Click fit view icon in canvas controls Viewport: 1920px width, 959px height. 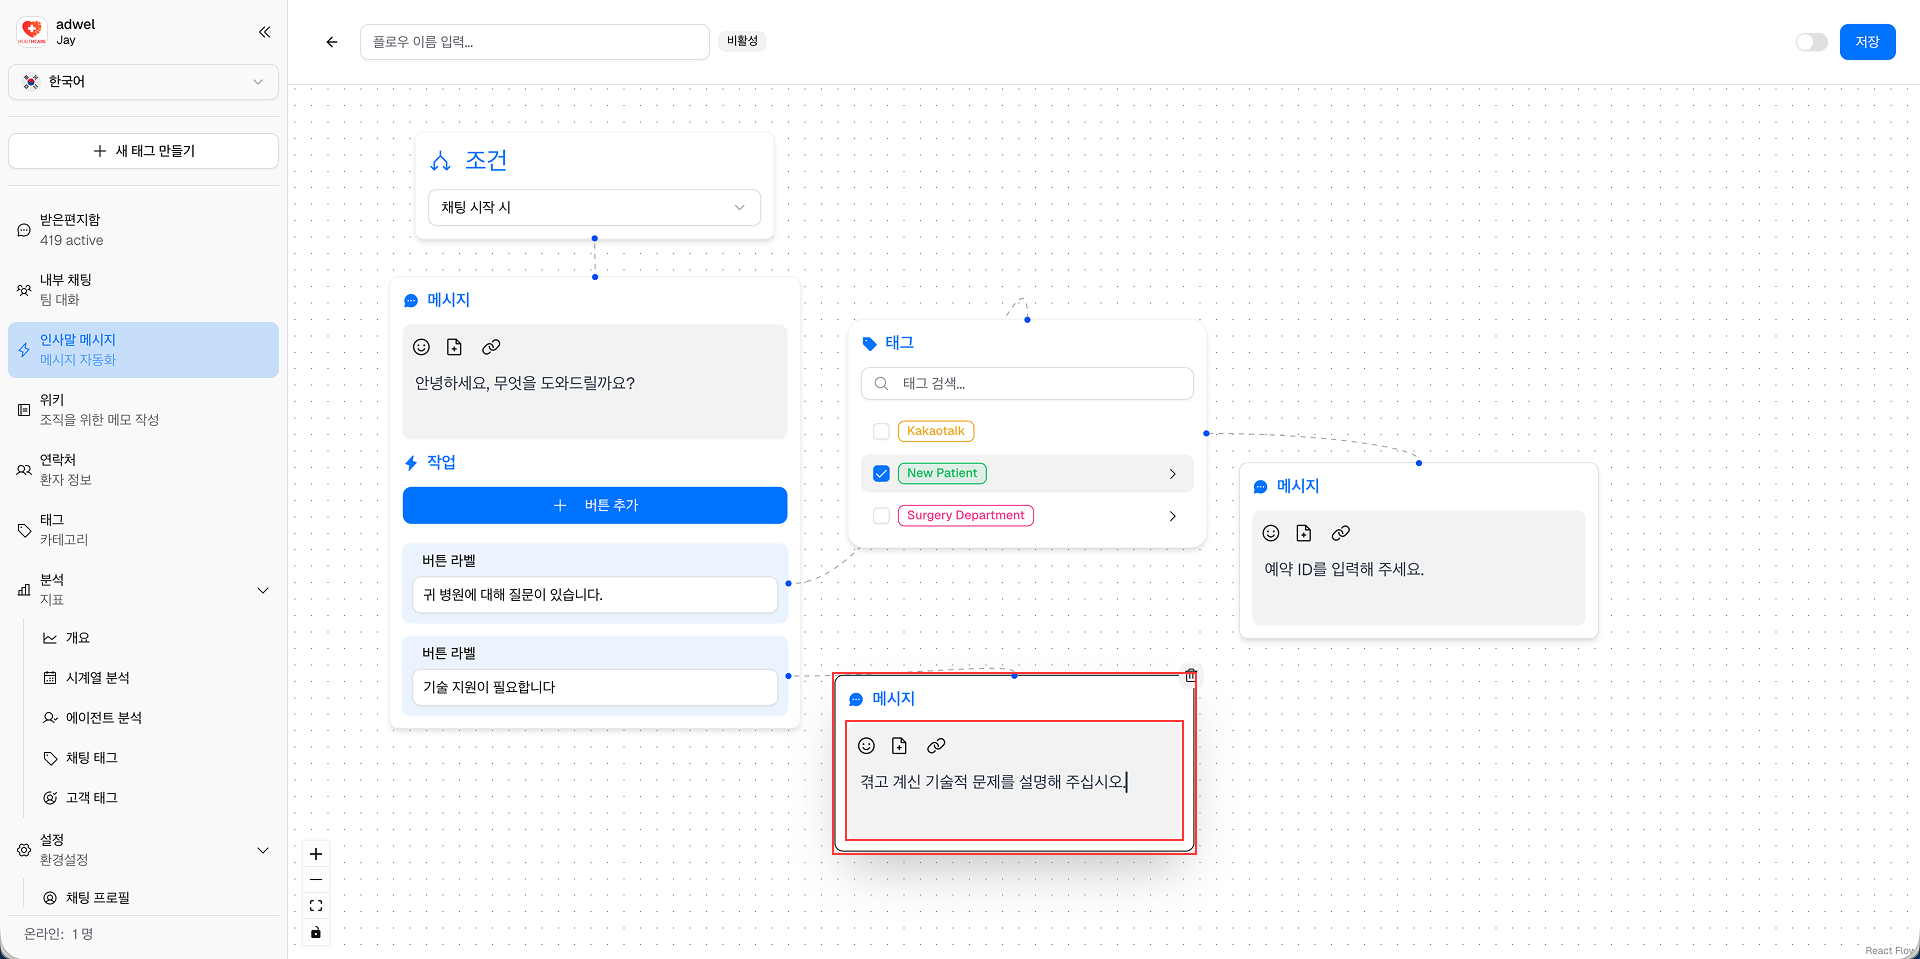pyautogui.click(x=316, y=906)
